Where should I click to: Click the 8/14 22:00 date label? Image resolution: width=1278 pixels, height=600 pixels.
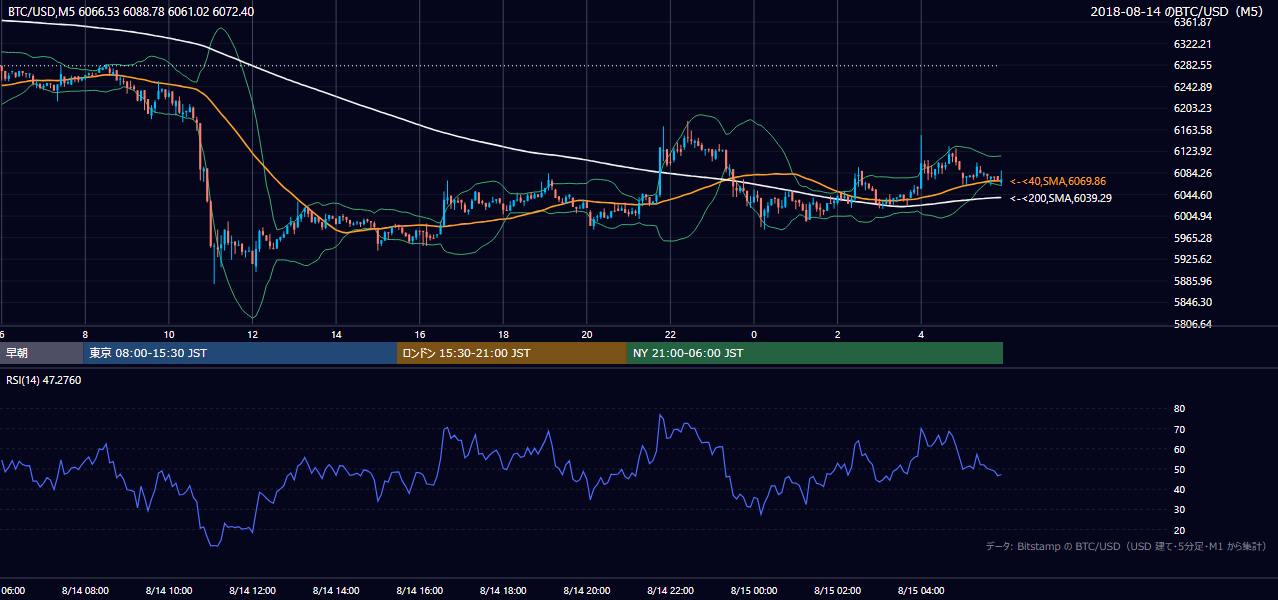[x=670, y=591]
